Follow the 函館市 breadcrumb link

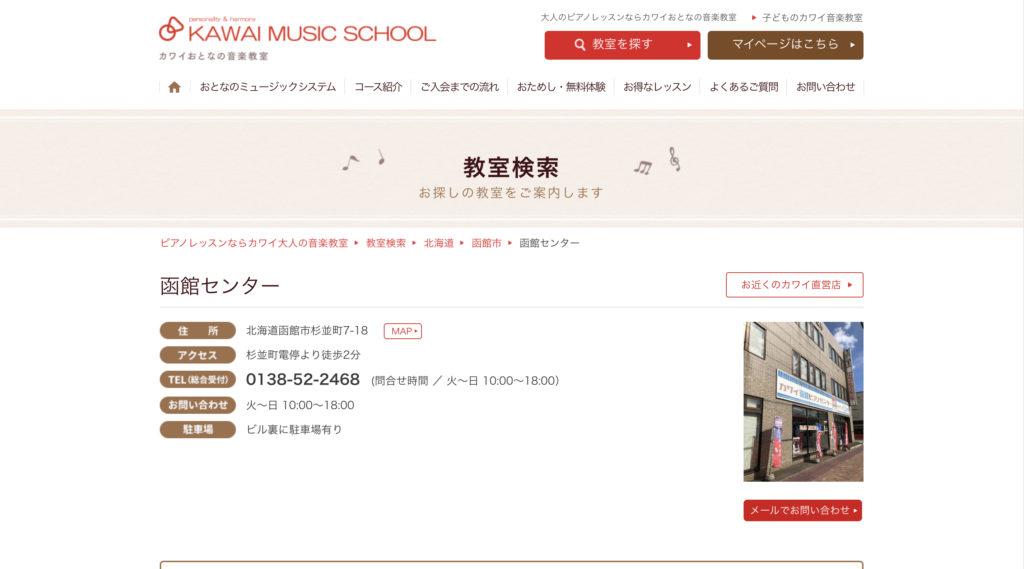486,243
